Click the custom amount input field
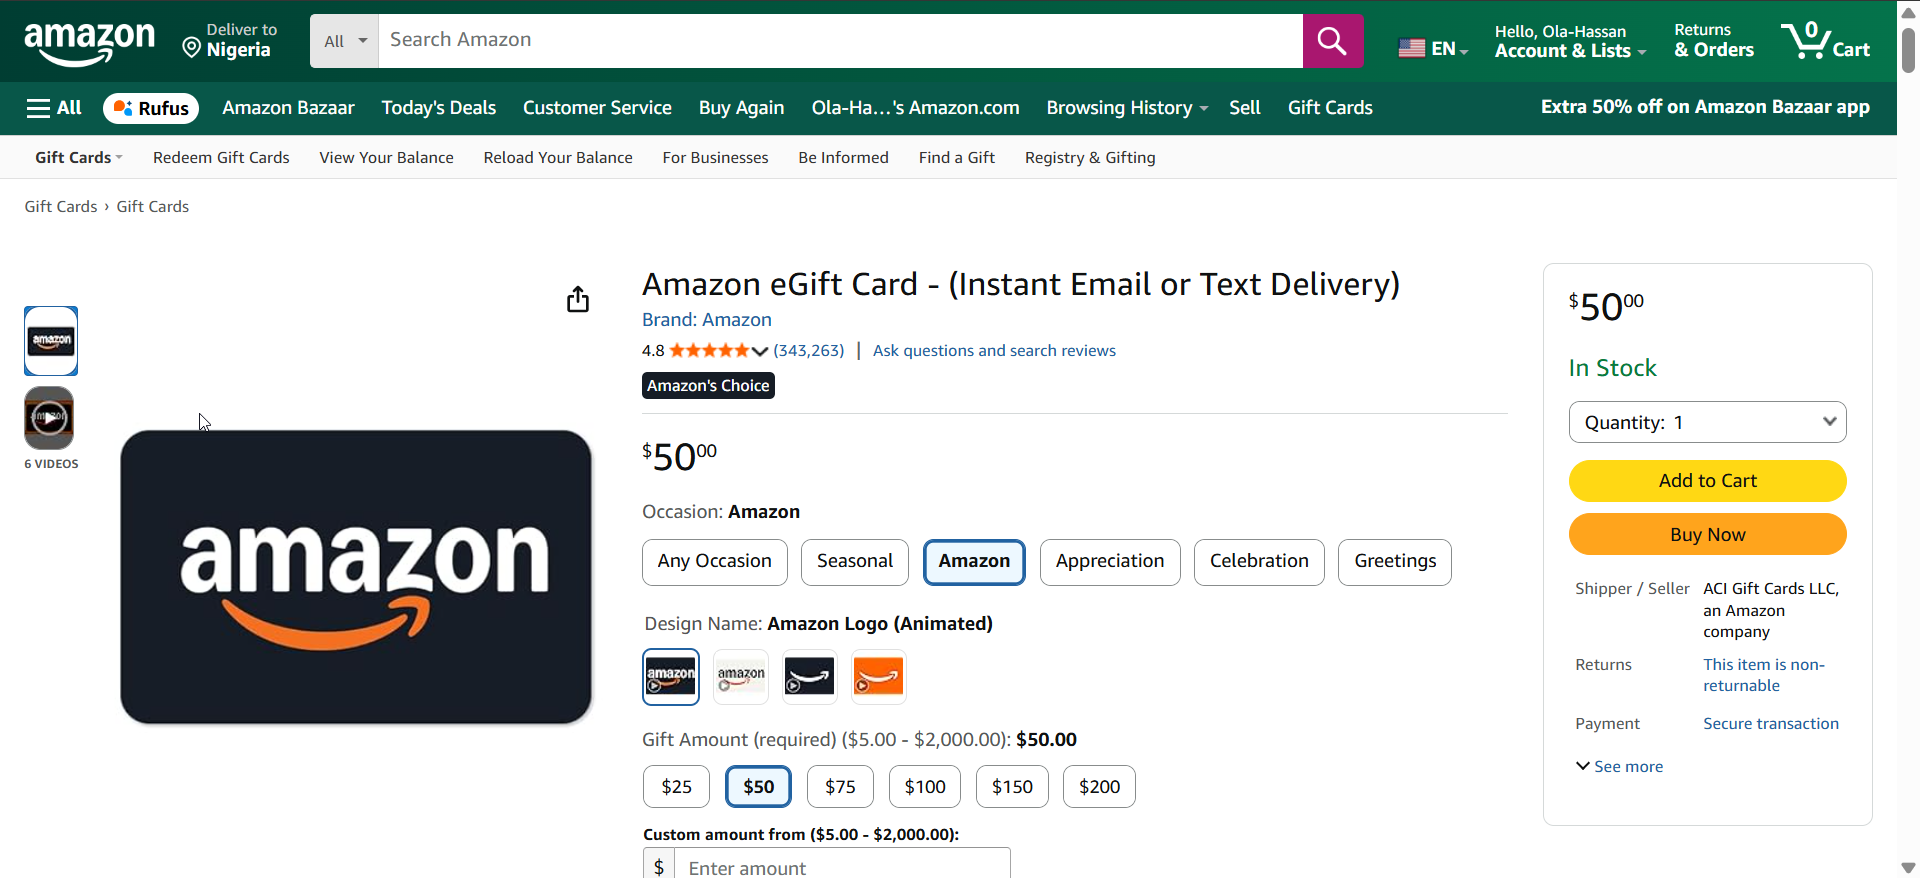The width and height of the screenshot is (1920, 878). click(842, 866)
